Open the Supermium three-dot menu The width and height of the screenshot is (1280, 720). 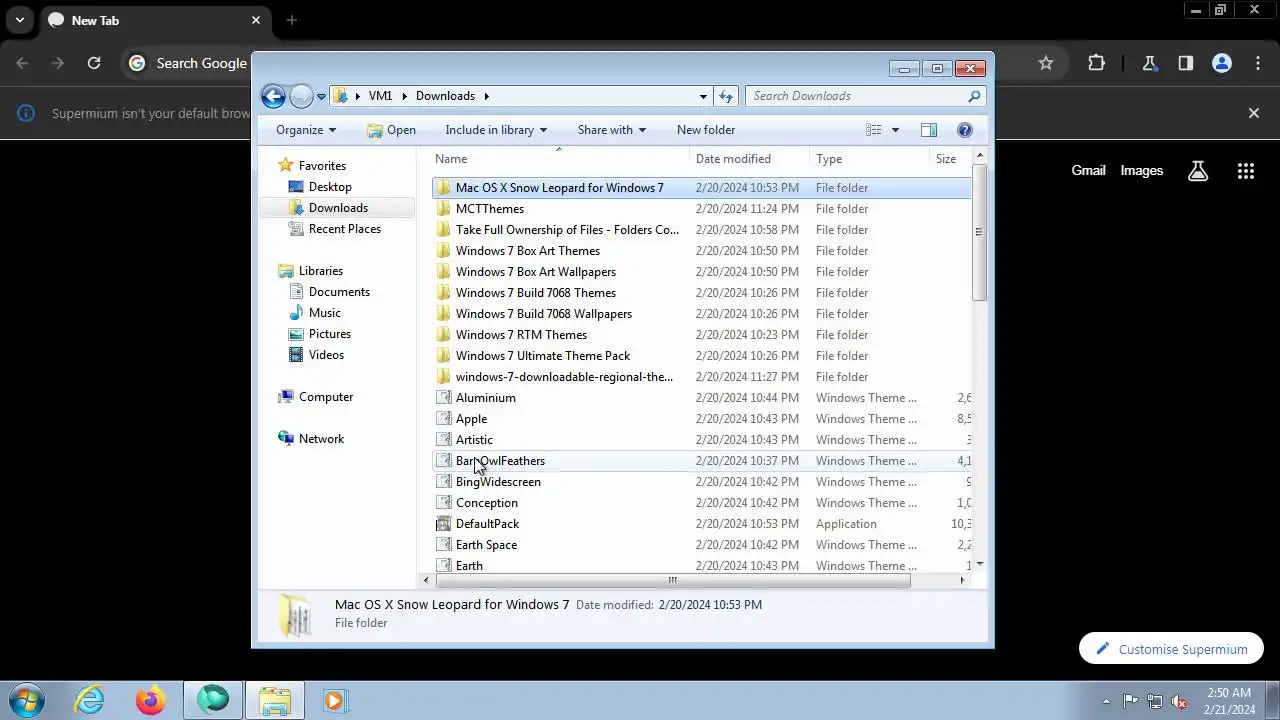1258,63
